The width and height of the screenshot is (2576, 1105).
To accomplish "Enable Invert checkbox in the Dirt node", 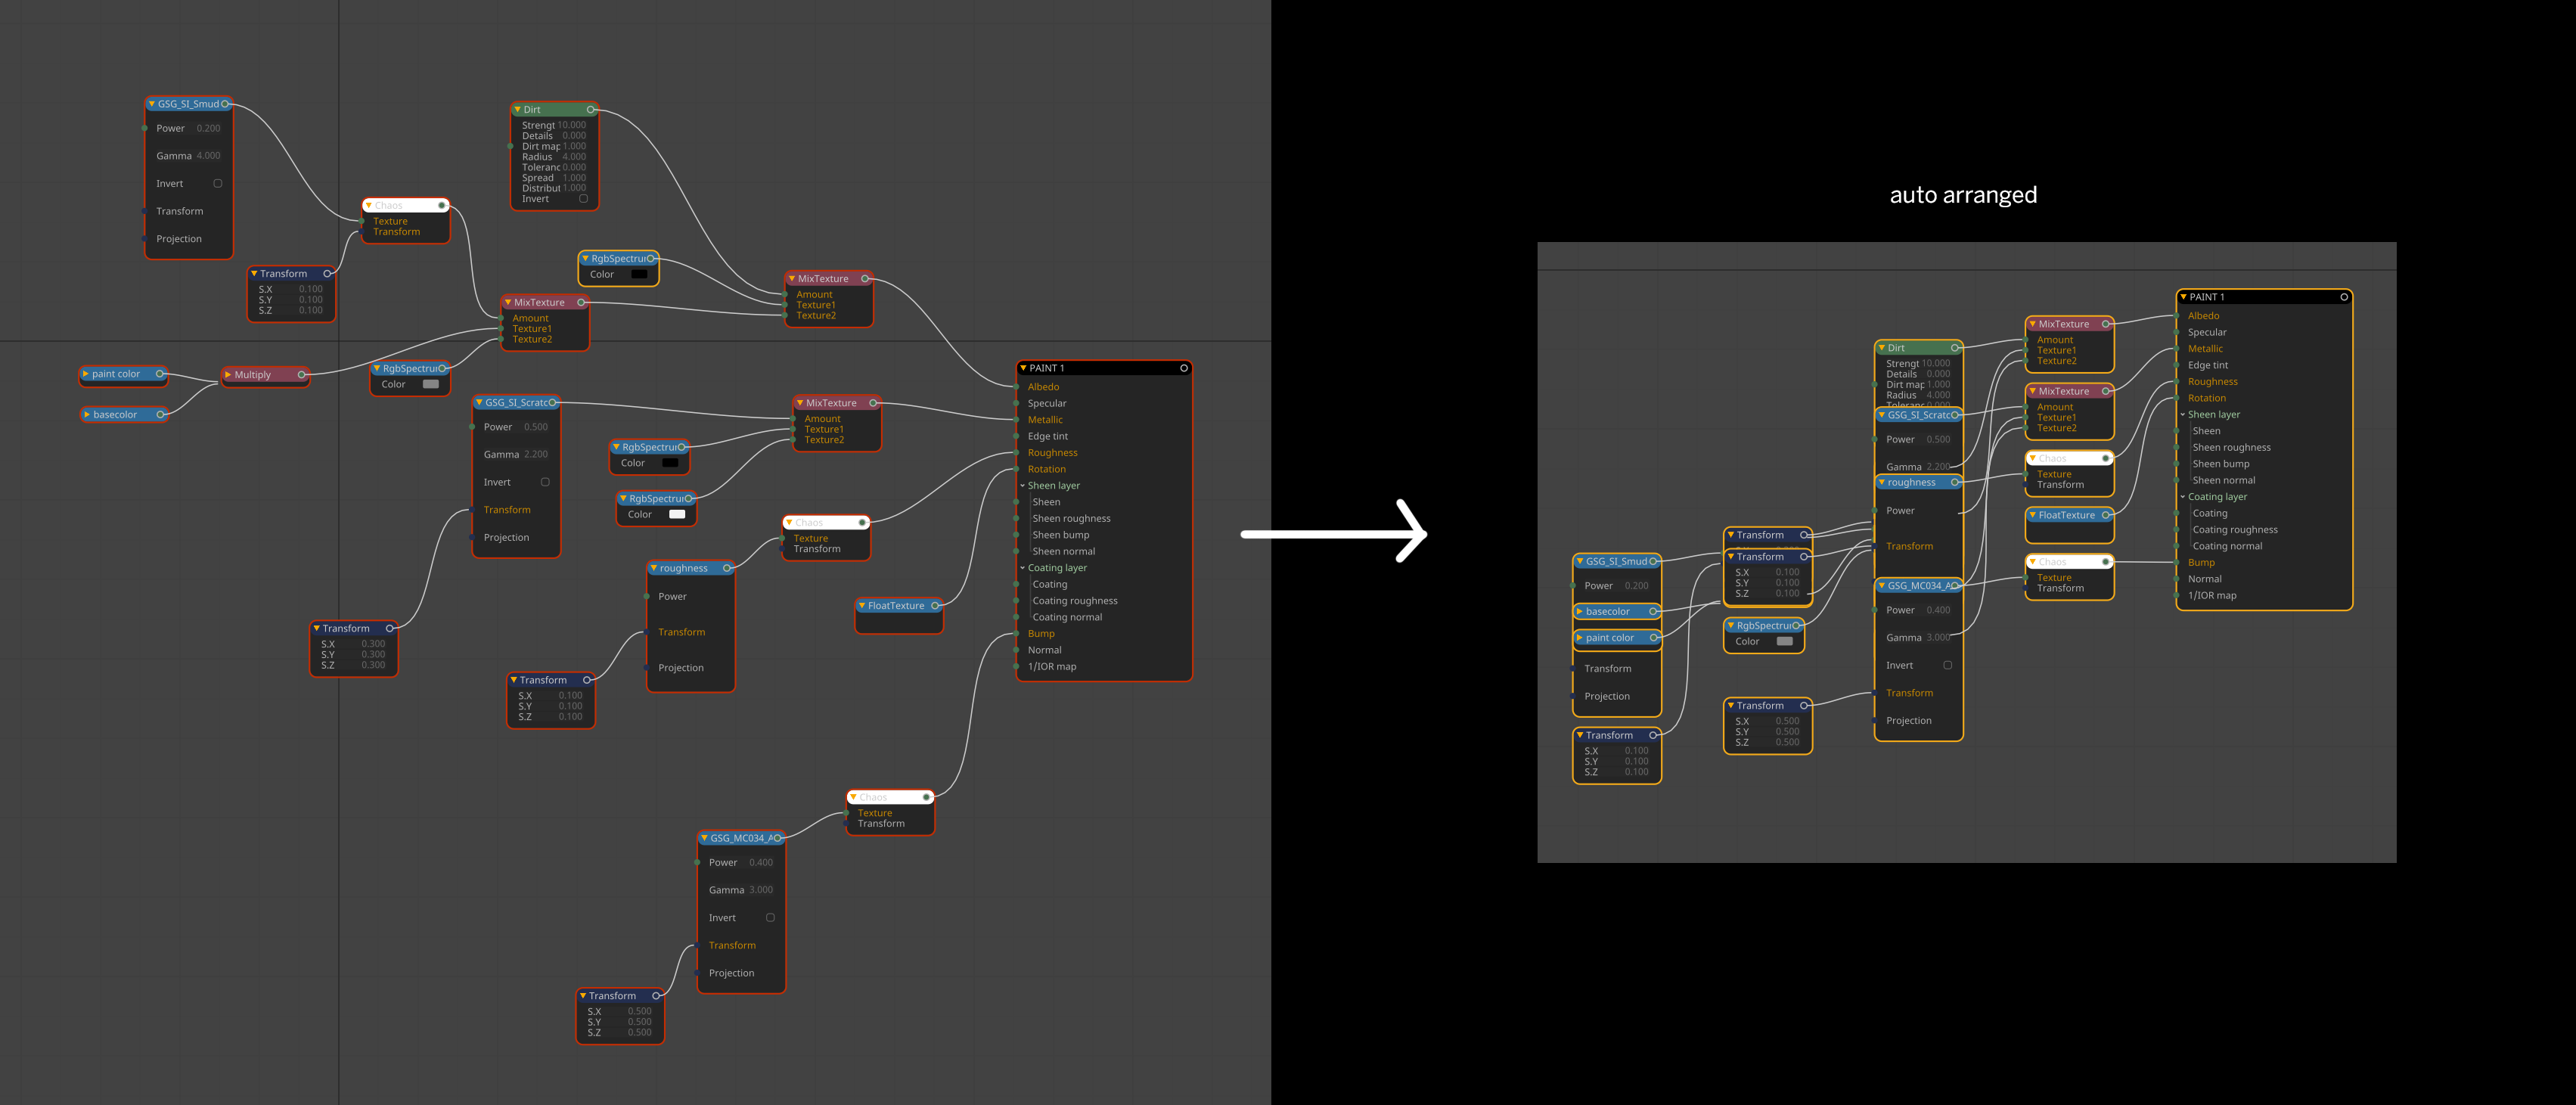I will point(584,199).
